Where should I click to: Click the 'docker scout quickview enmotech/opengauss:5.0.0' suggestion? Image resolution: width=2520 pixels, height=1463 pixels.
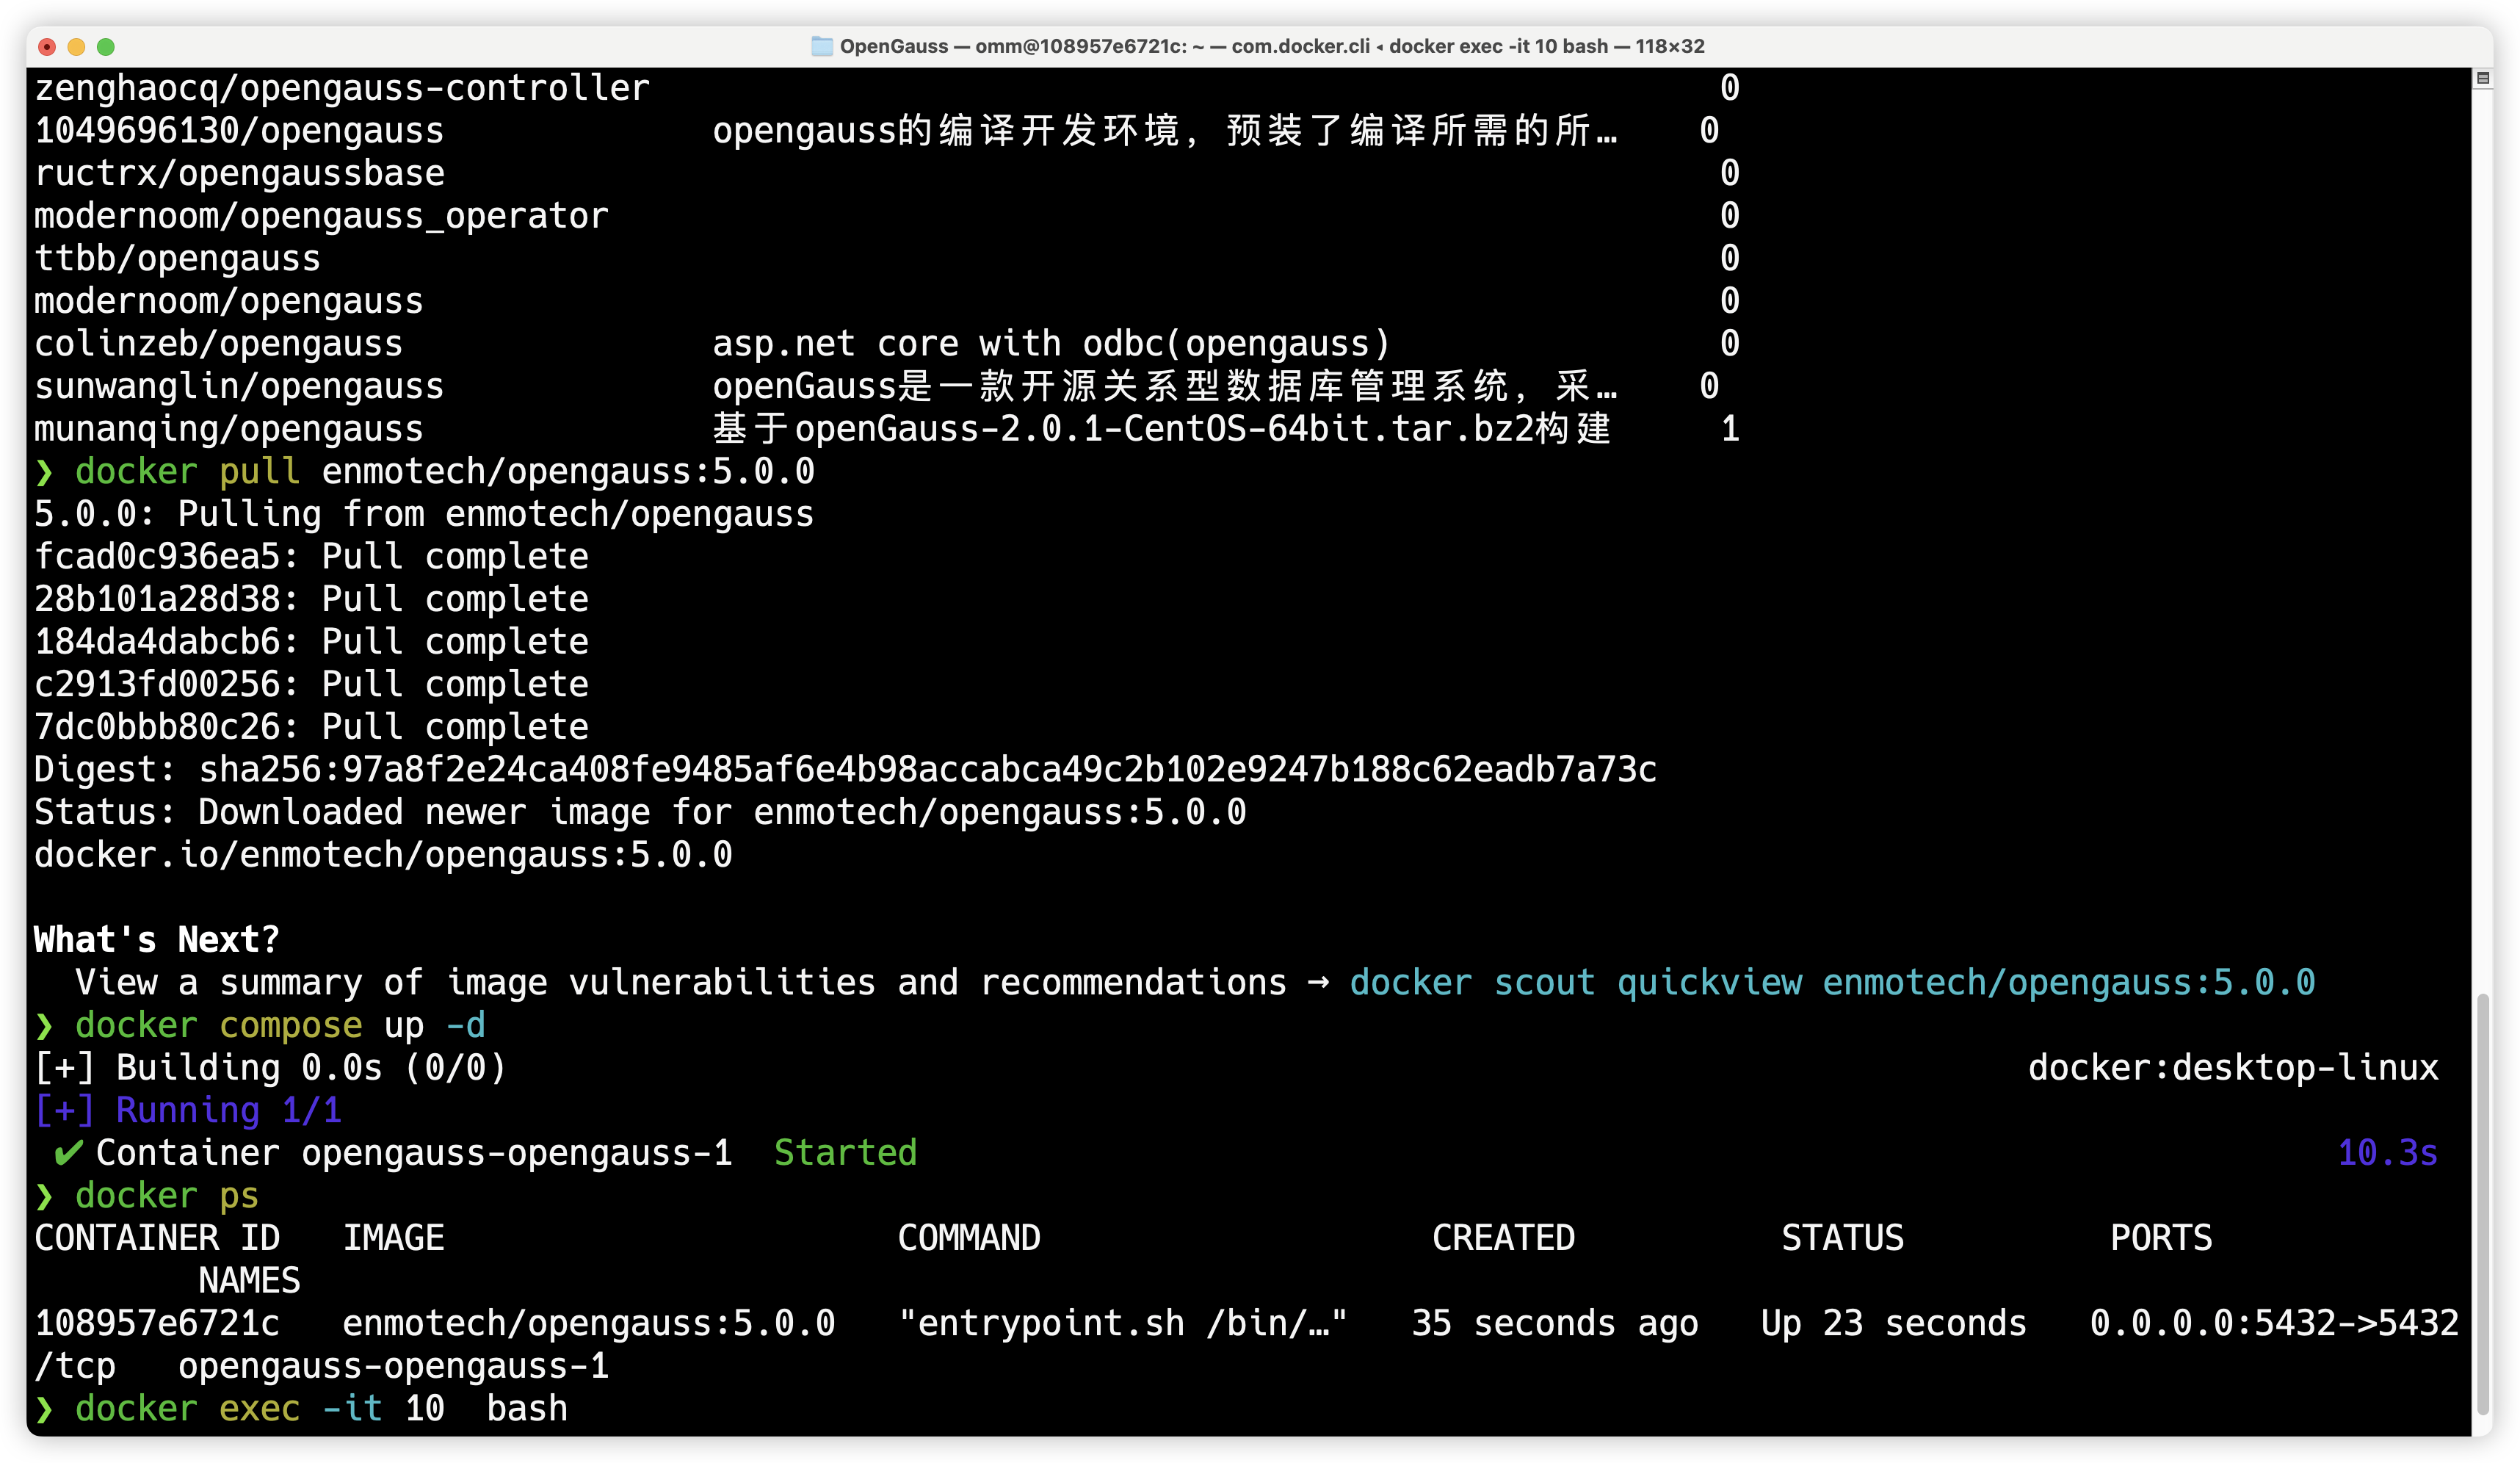pyautogui.click(x=1832, y=982)
